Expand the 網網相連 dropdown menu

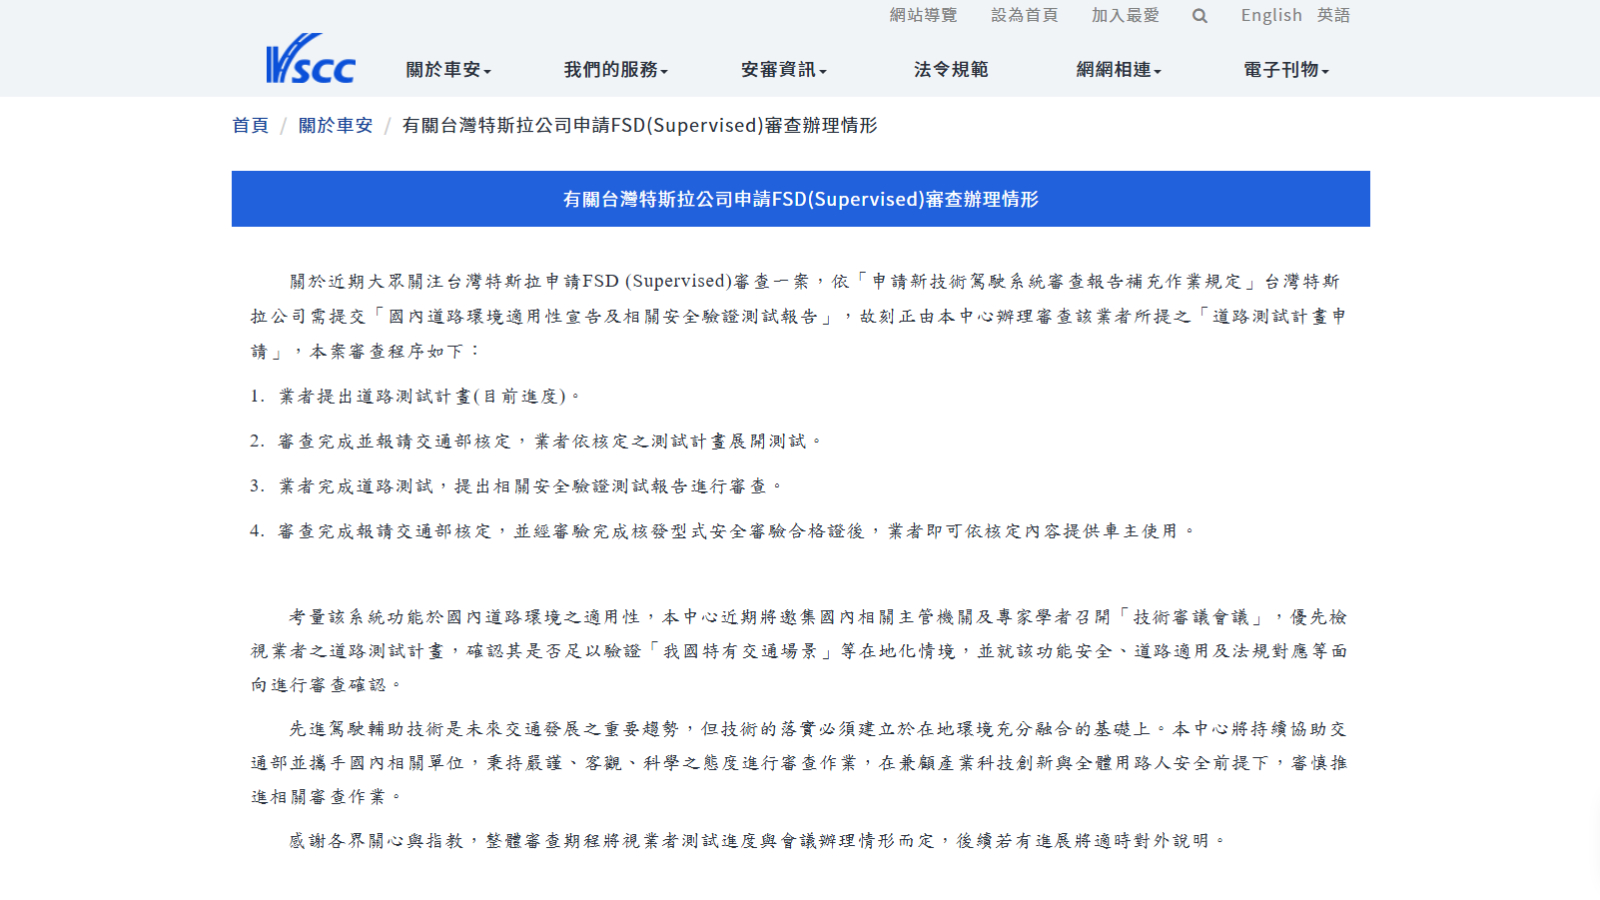(x=1118, y=70)
